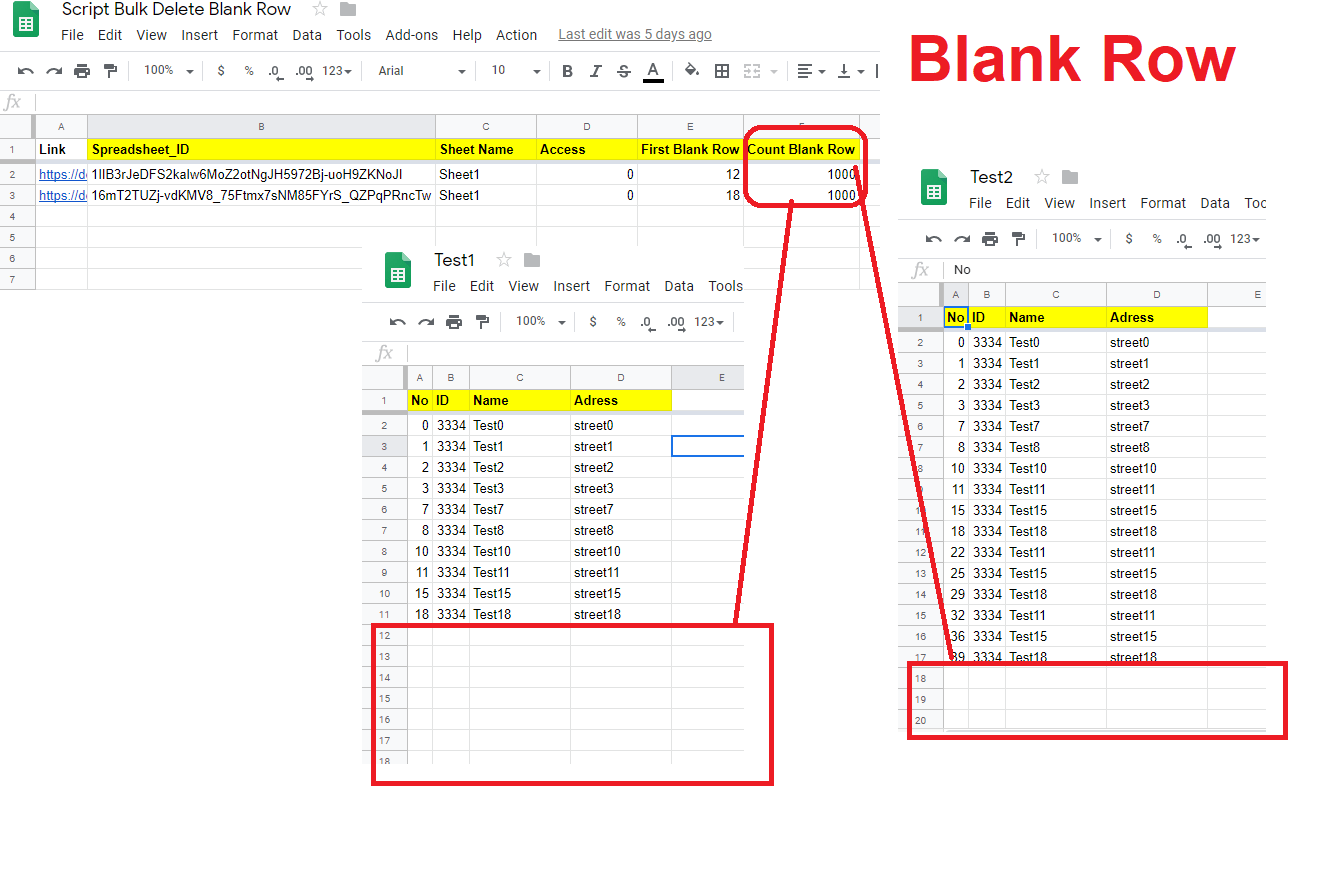
Task: Star the Test1 spreadsheet
Action: click(504, 260)
